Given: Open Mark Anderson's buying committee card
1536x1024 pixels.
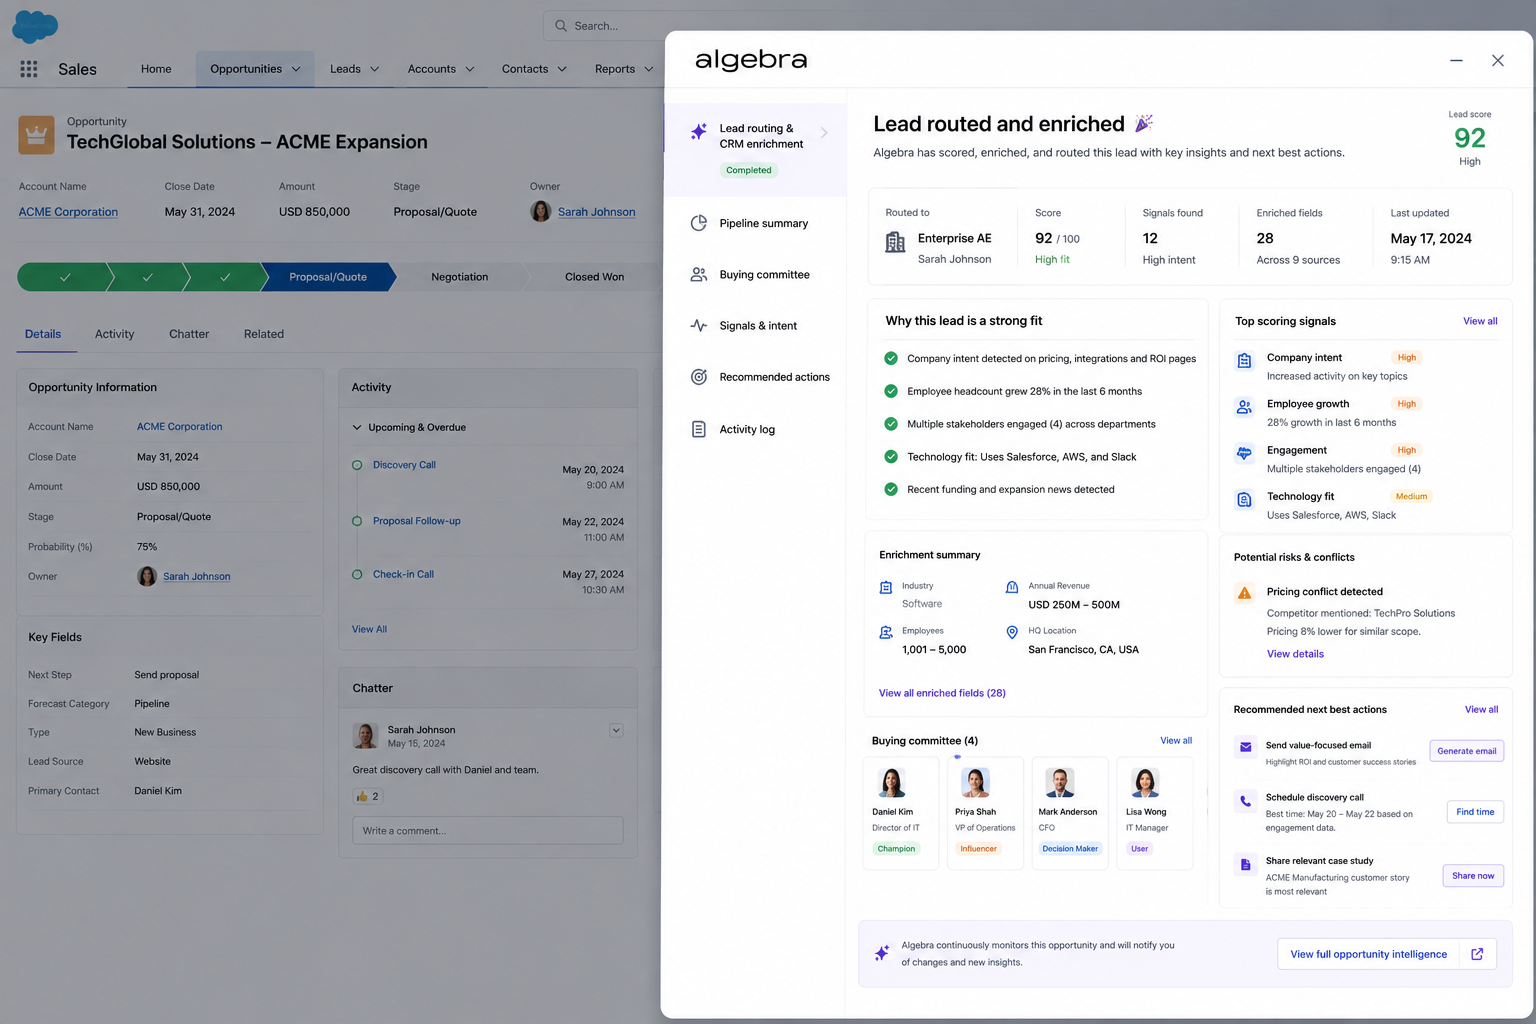Looking at the screenshot, I should coord(1070,813).
